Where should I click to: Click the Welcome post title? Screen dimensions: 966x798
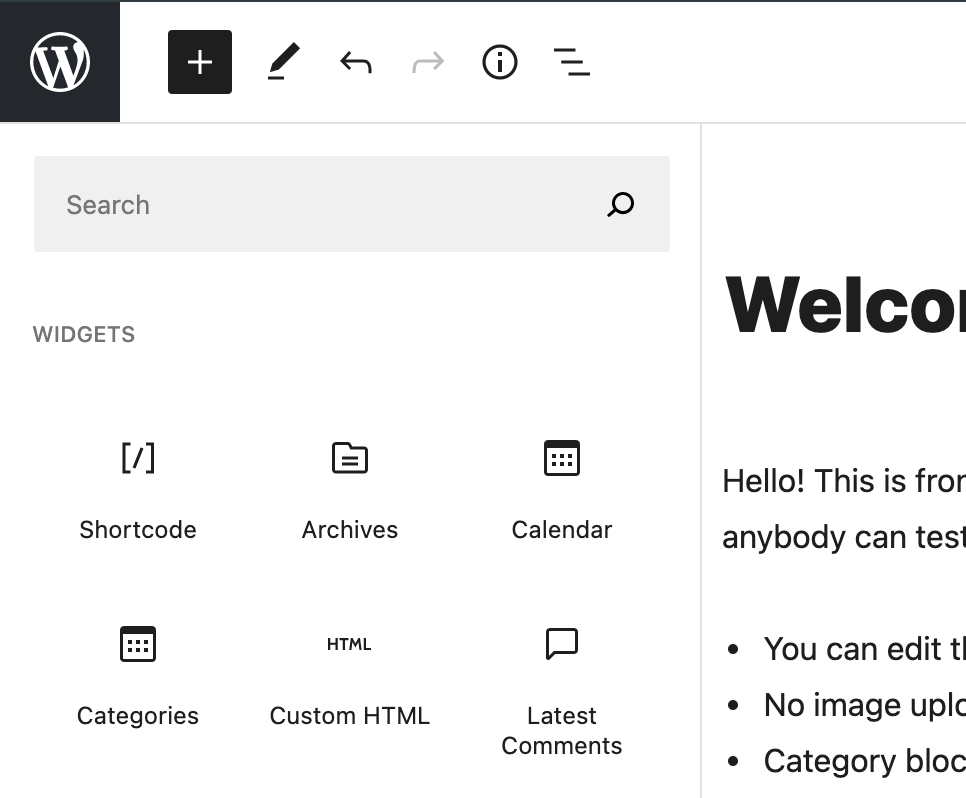coord(845,305)
